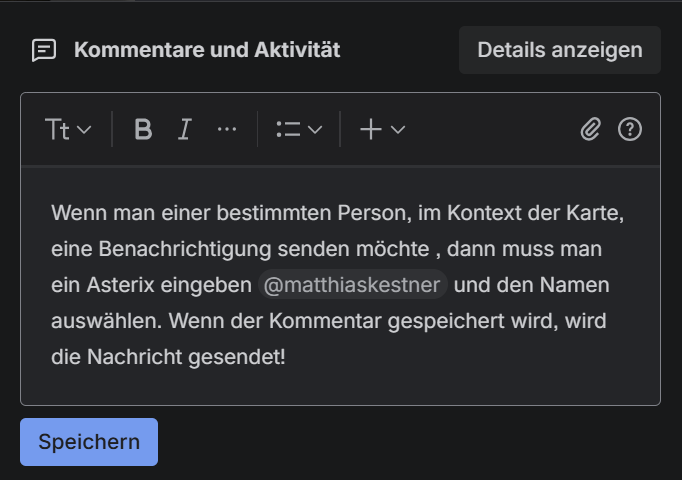The height and width of the screenshot is (480, 682).
Task: Open the editor help question mark icon
Action: [x=630, y=129]
